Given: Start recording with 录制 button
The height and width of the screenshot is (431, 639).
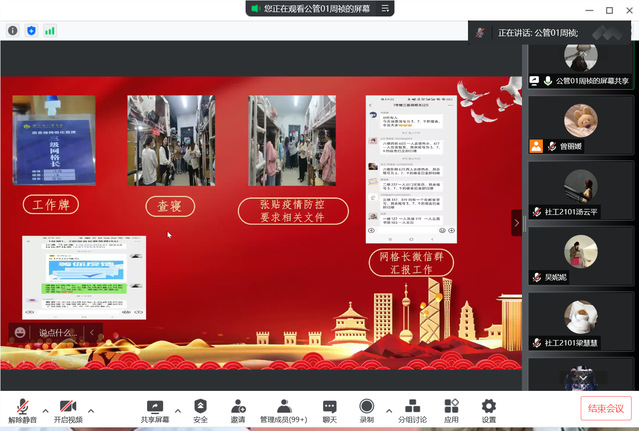Looking at the screenshot, I should coord(366,408).
